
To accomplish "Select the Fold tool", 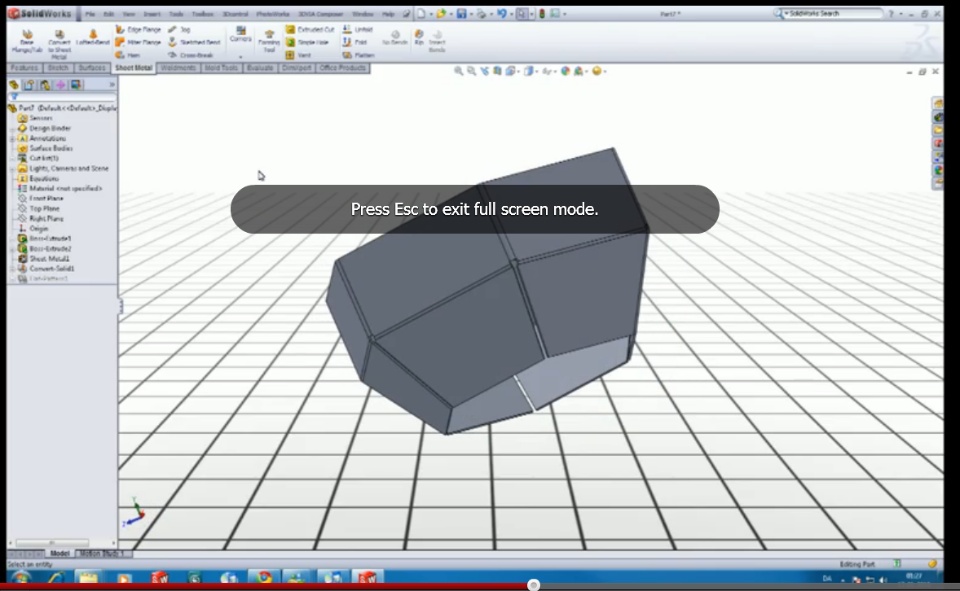I will pos(354,42).
